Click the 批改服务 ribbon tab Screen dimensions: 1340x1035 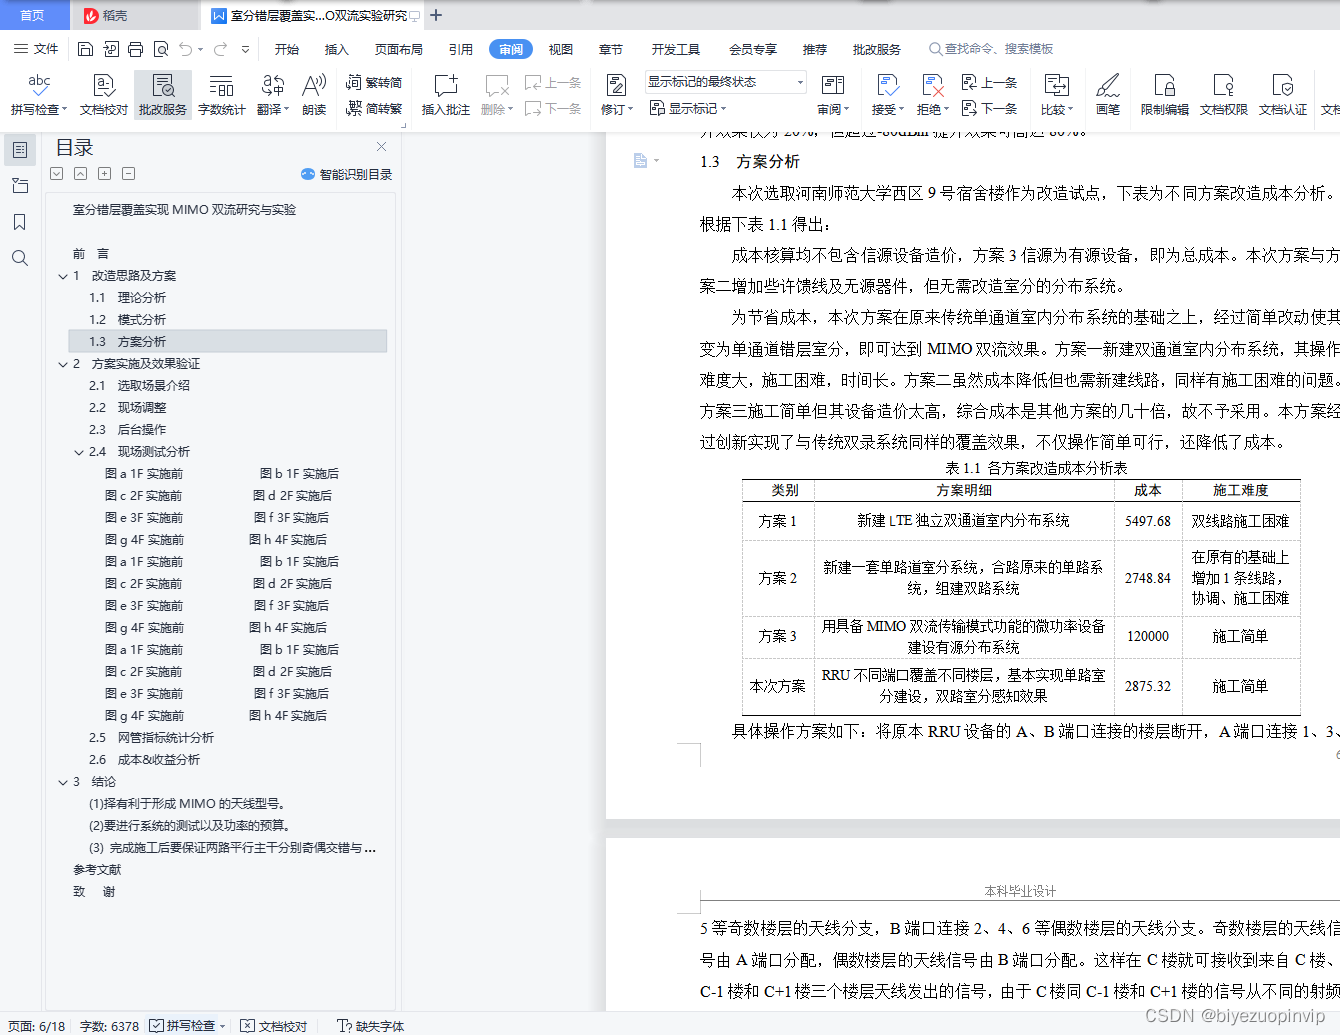tap(877, 49)
